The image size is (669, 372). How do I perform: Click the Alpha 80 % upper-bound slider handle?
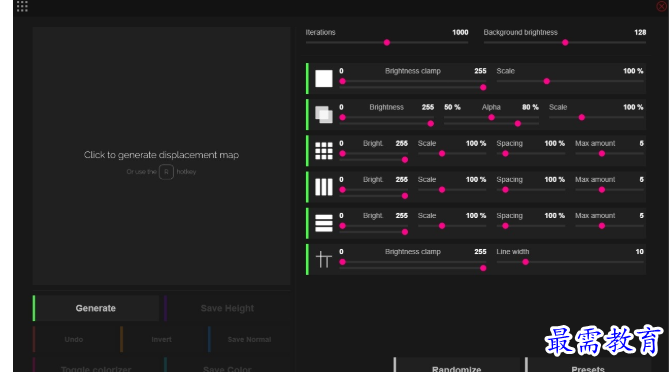(518, 124)
